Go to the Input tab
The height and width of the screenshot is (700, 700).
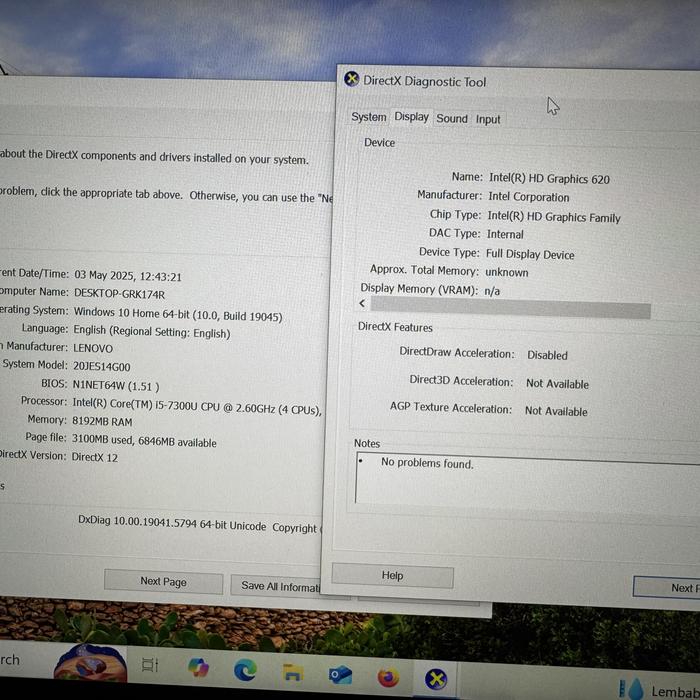pos(488,120)
